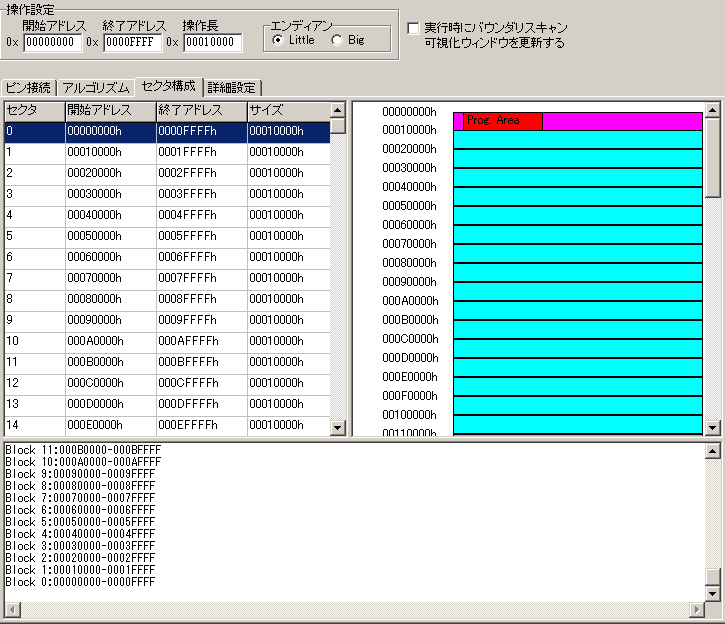725x624 pixels.
Task: Select the Little endian radio button
Action: pyautogui.click(x=278, y=40)
